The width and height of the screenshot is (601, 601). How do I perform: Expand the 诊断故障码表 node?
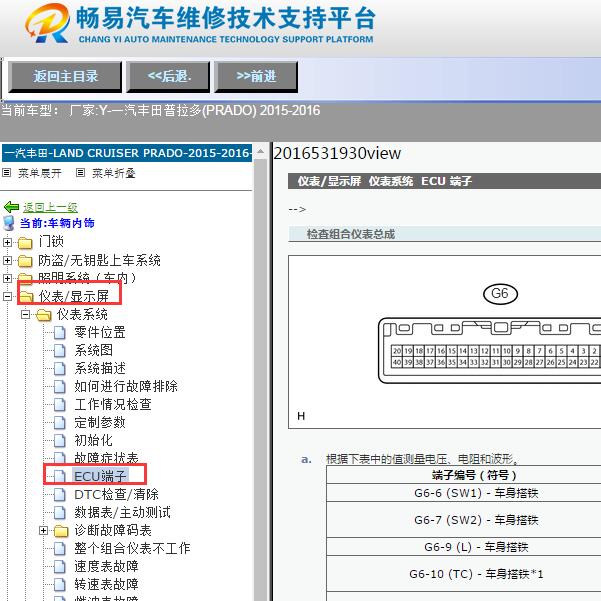(43, 531)
